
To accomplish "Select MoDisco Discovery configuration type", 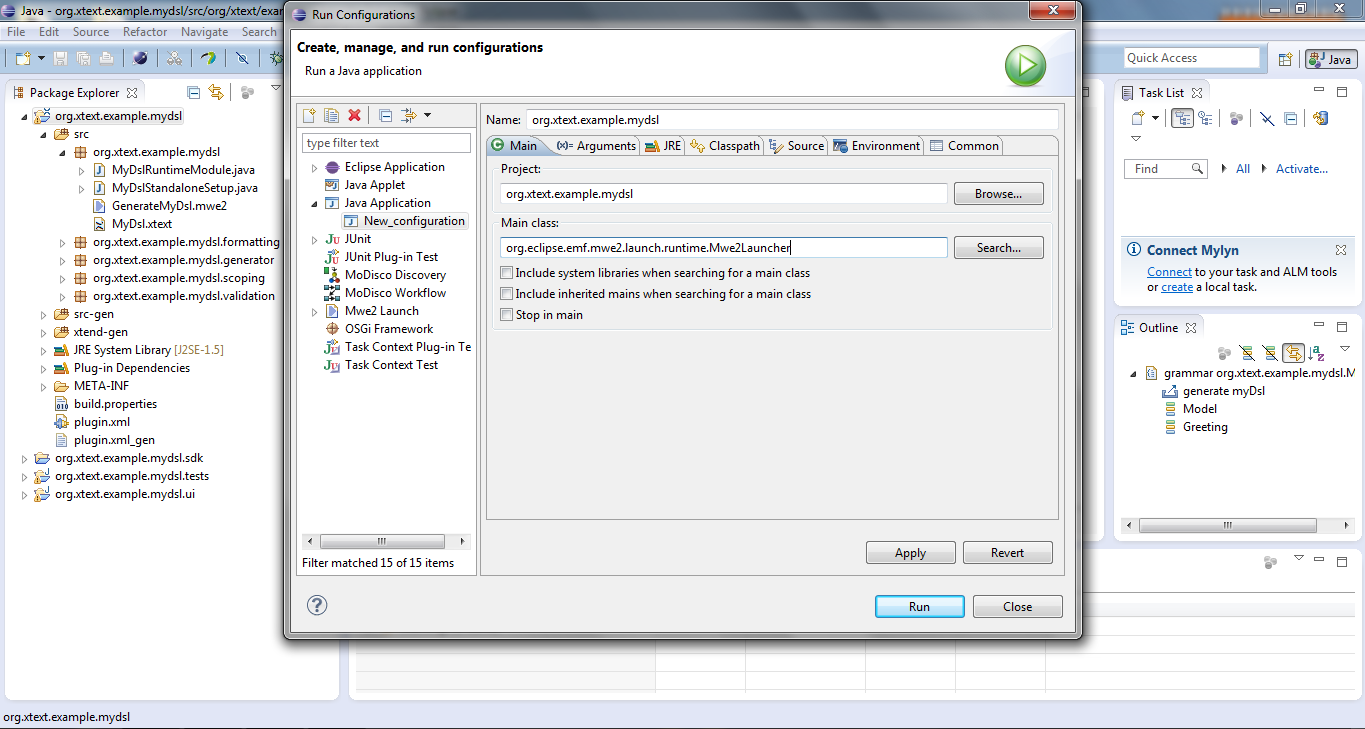I will (385, 275).
